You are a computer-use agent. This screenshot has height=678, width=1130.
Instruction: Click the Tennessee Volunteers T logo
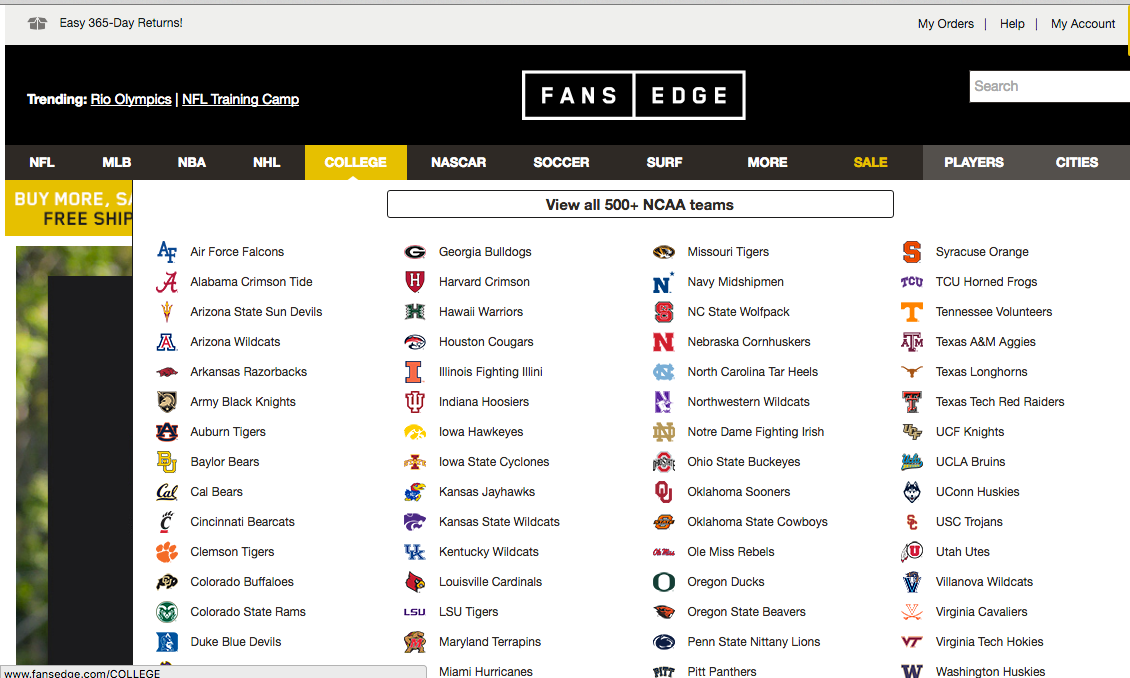(x=912, y=312)
